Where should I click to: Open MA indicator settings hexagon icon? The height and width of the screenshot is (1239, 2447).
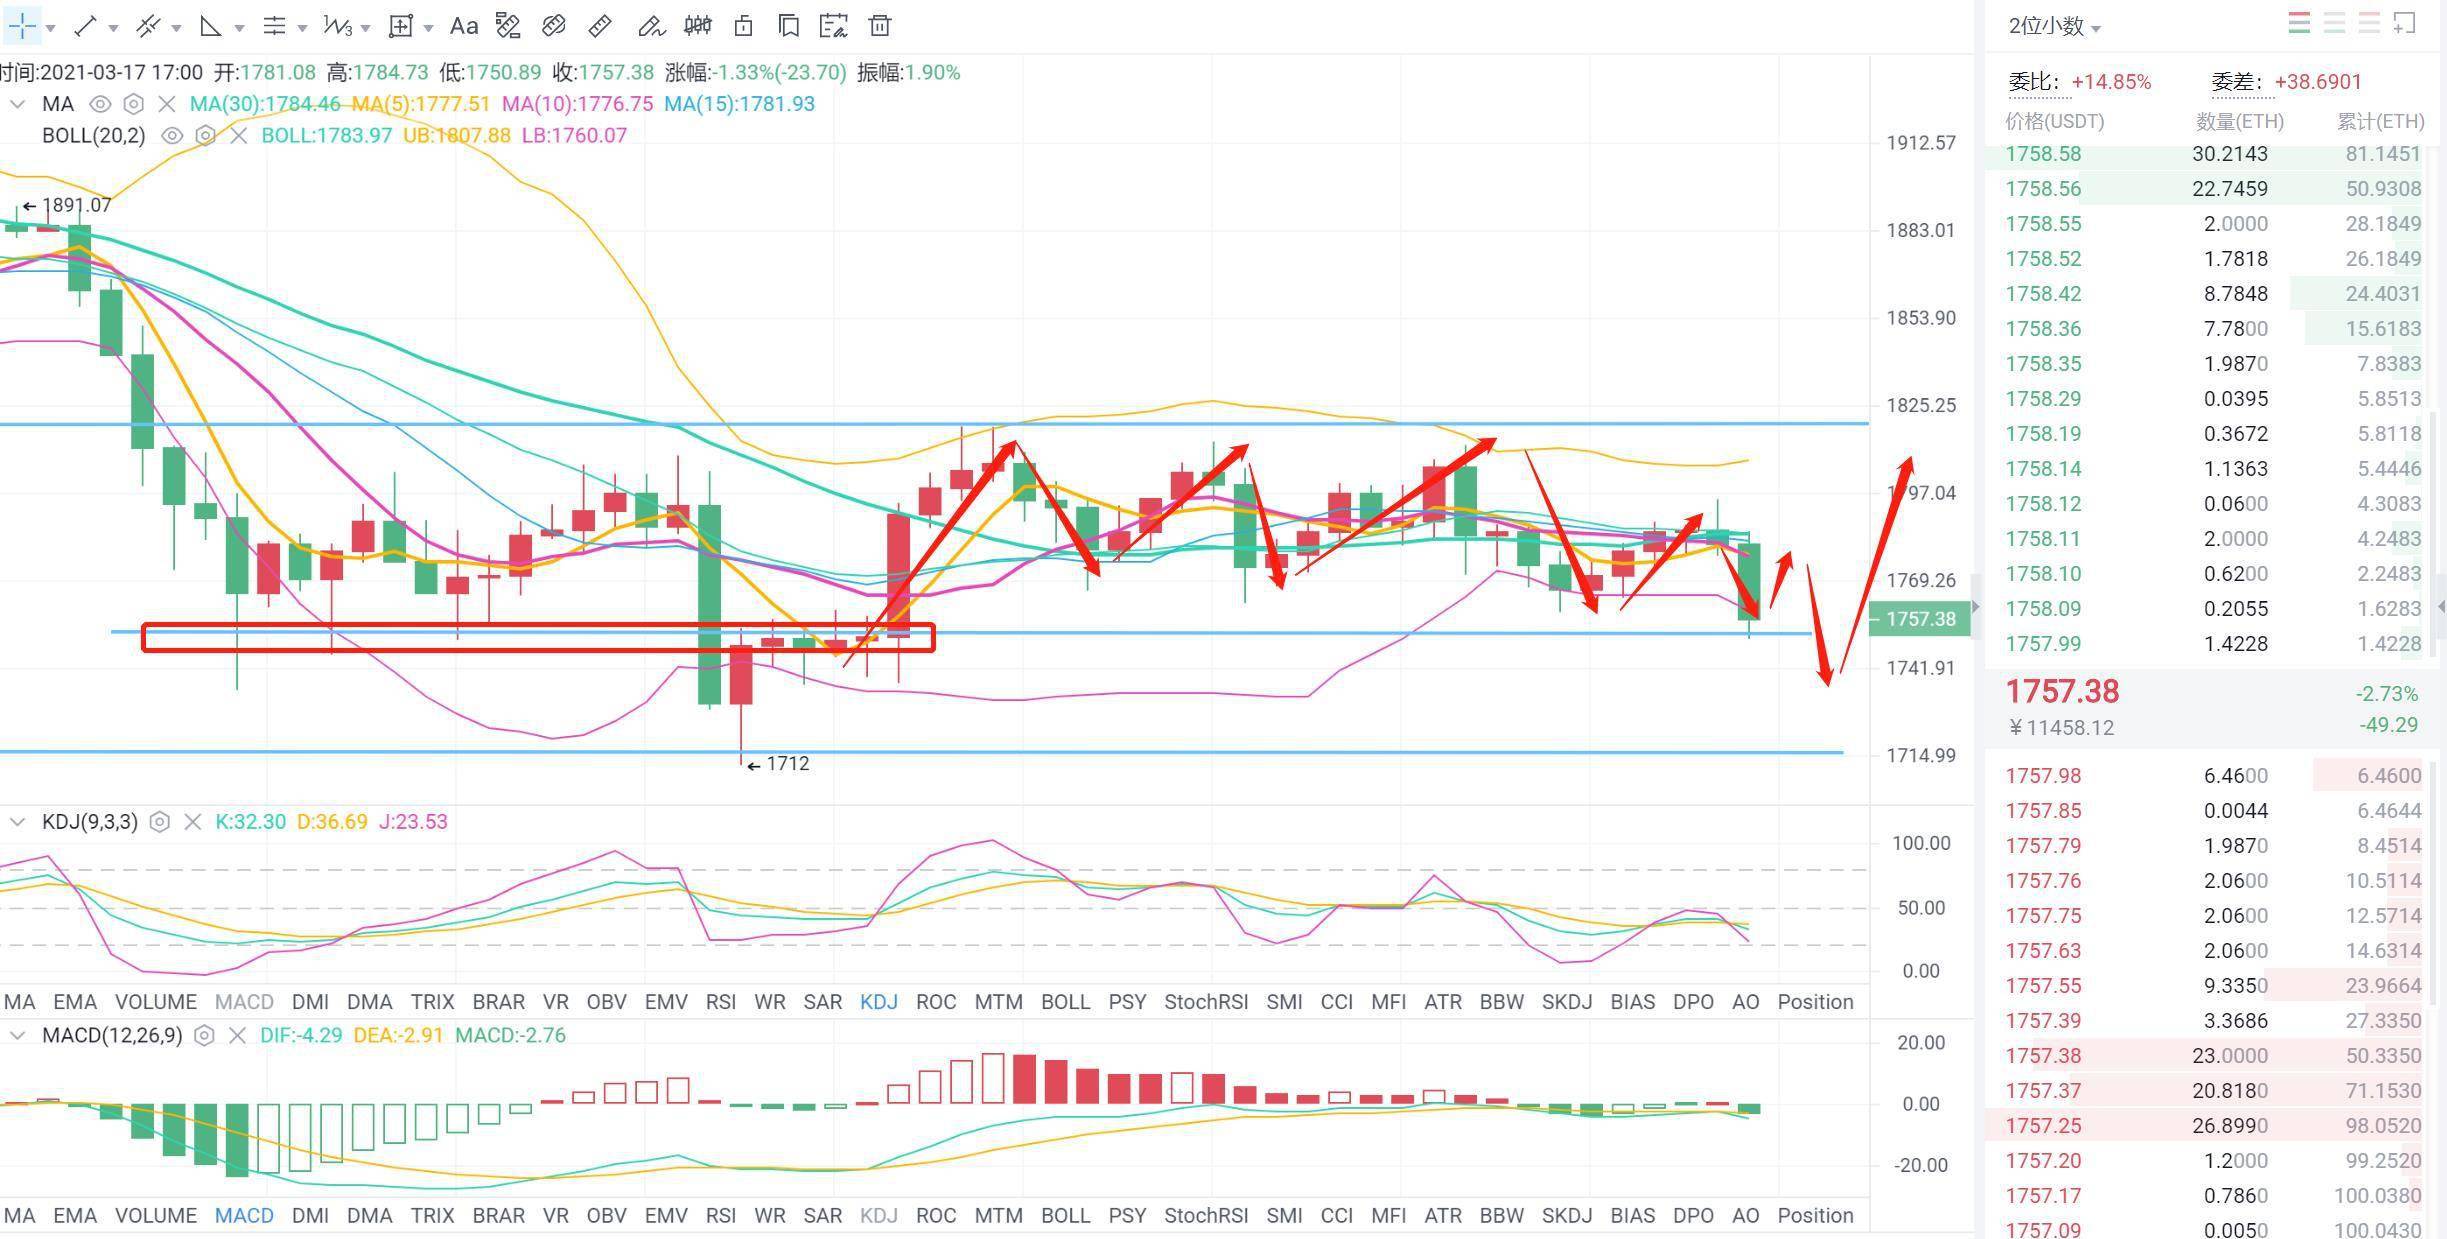[133, 104]
